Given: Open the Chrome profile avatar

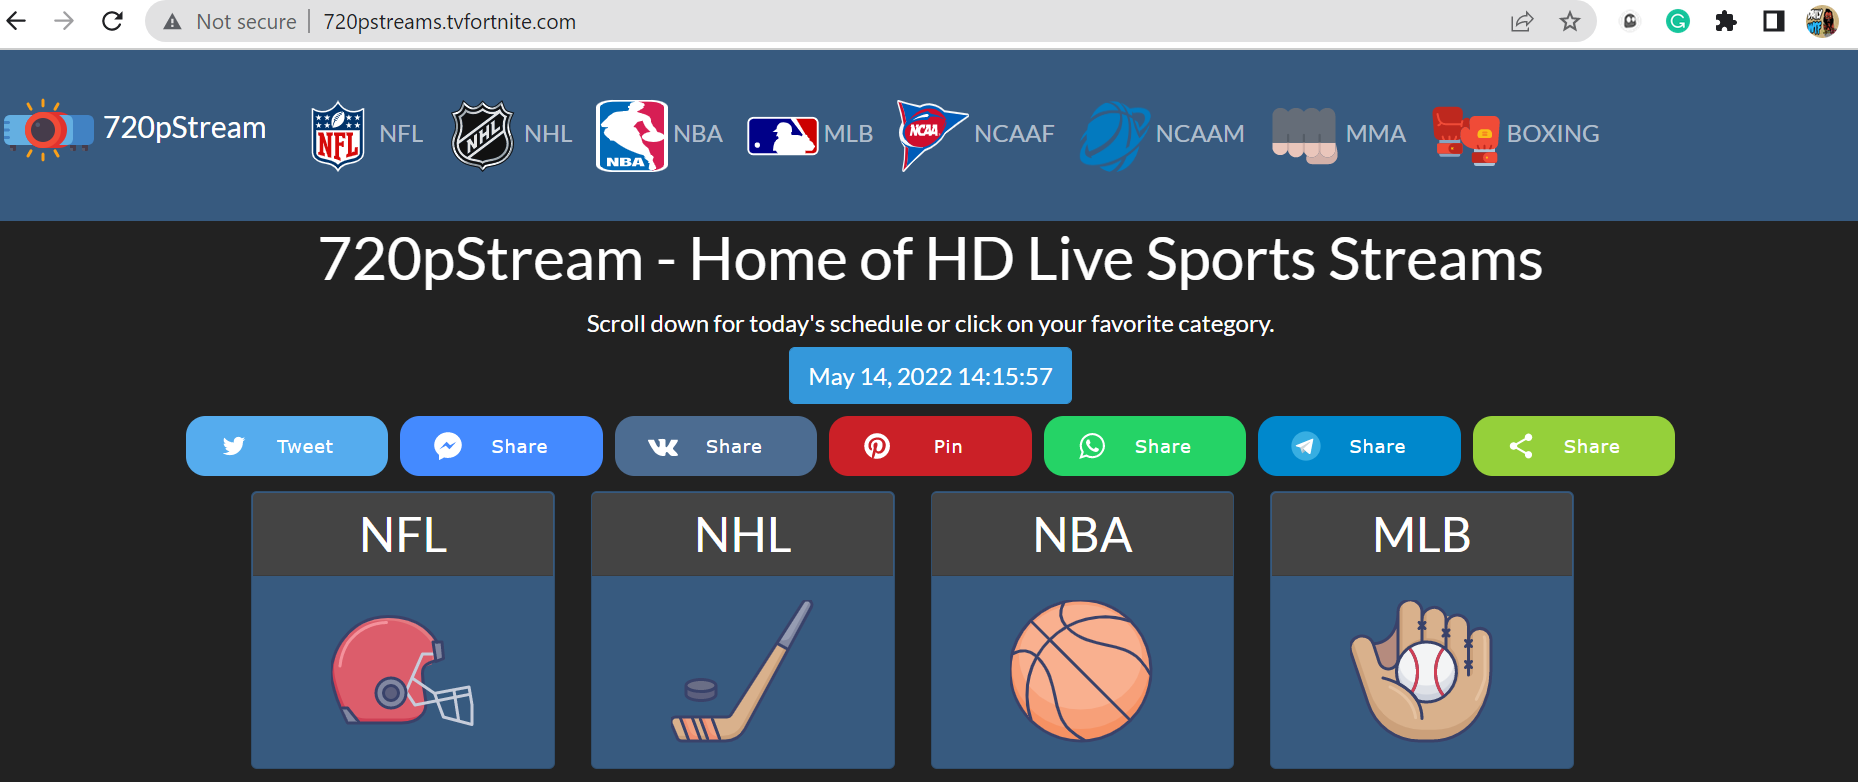Looking at the screenshot, I should click(1822, 21).
